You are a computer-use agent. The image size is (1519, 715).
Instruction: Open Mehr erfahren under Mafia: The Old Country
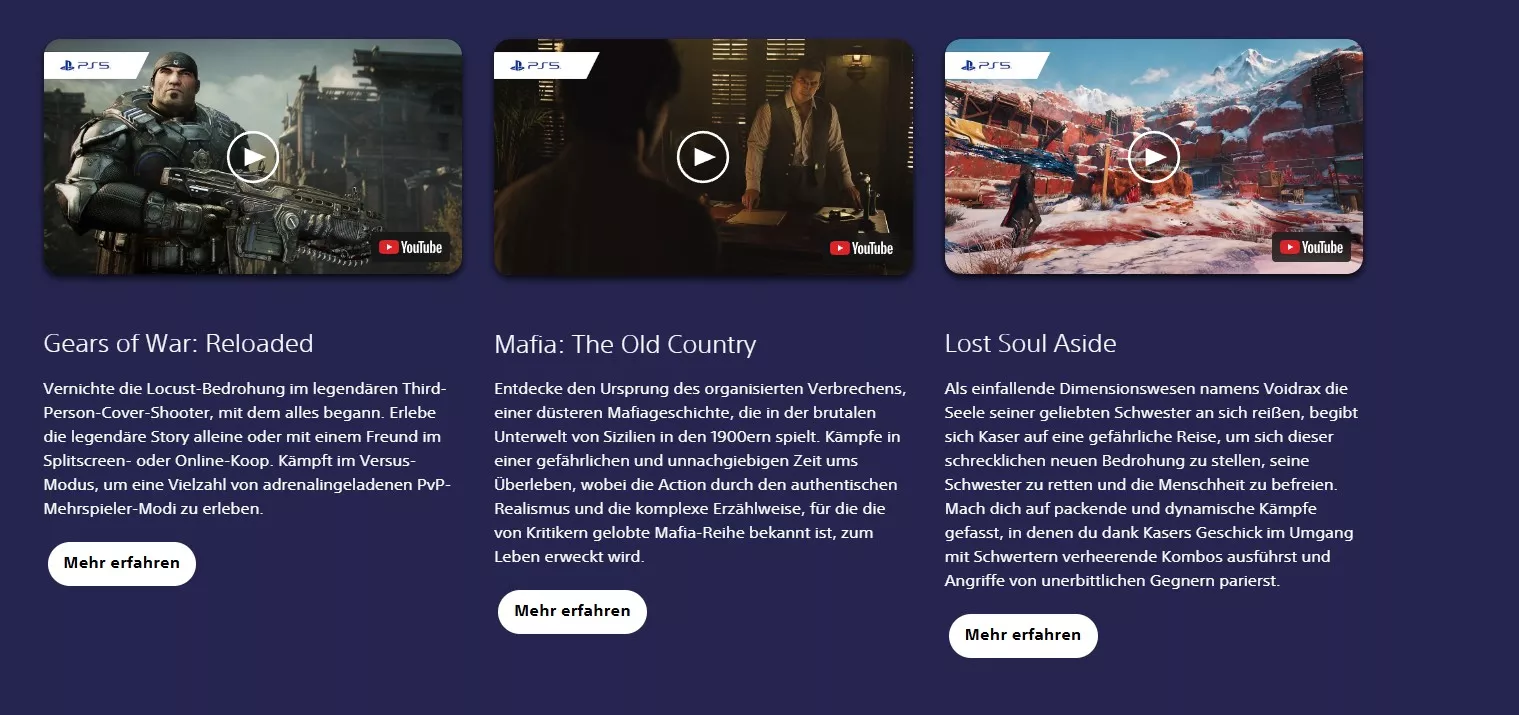pos(572,611)
